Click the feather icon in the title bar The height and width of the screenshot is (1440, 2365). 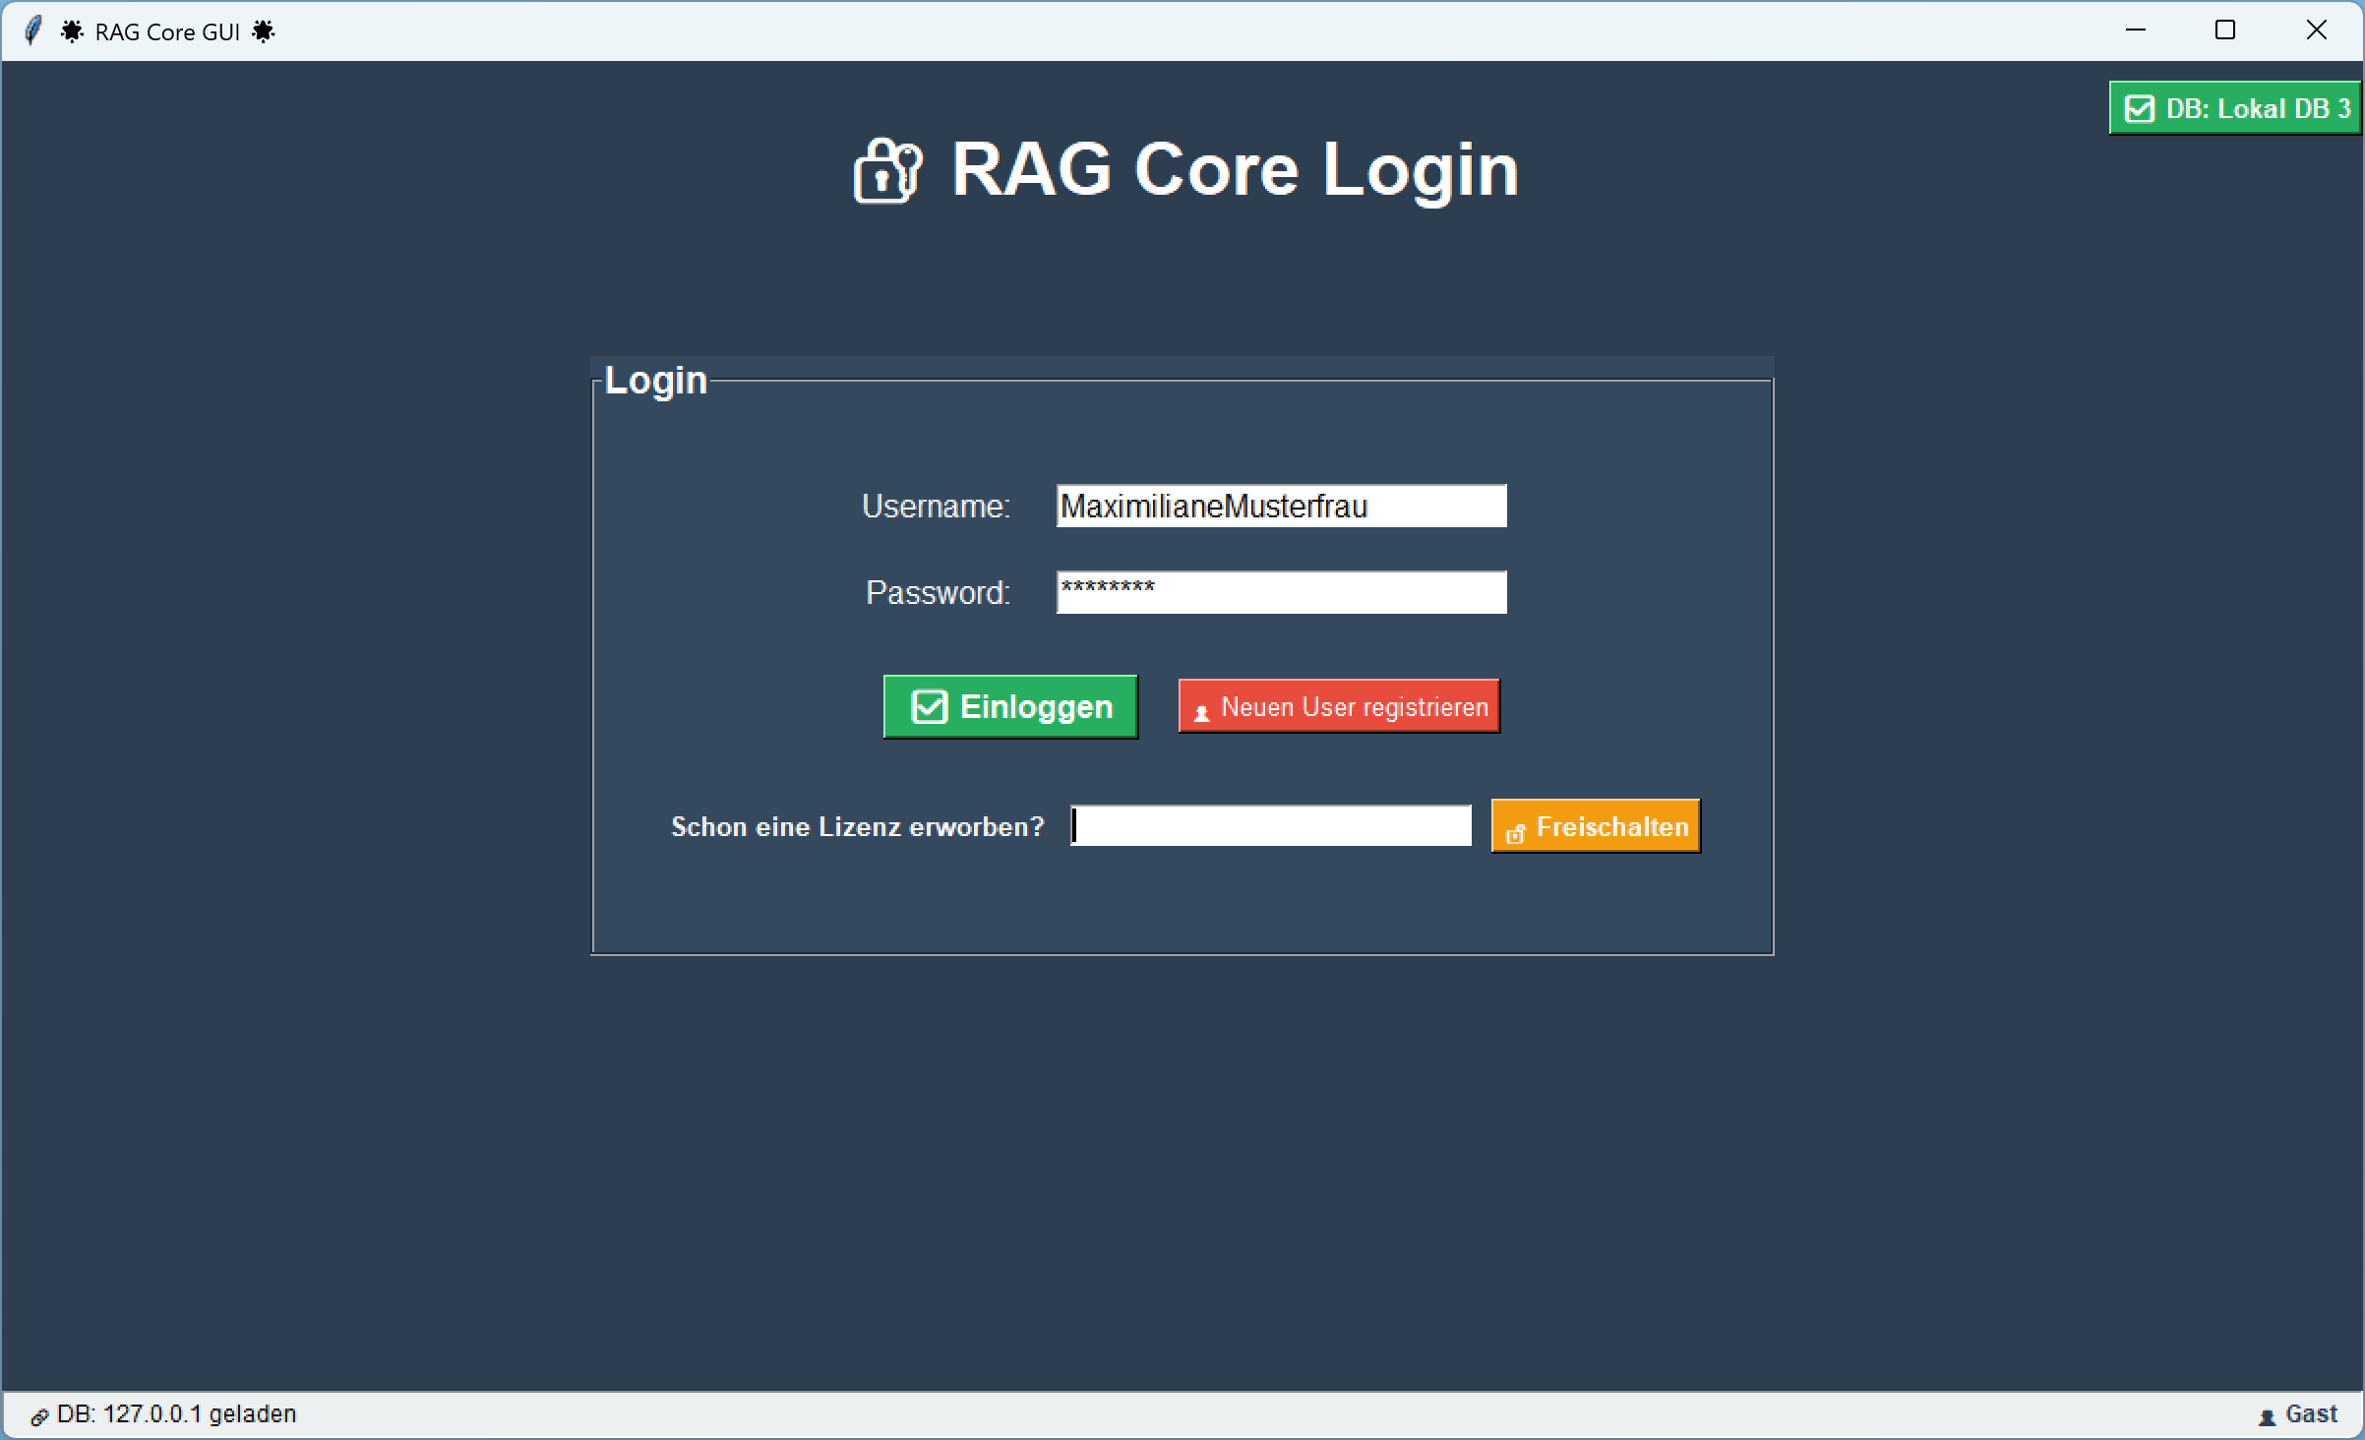point(33,31)
